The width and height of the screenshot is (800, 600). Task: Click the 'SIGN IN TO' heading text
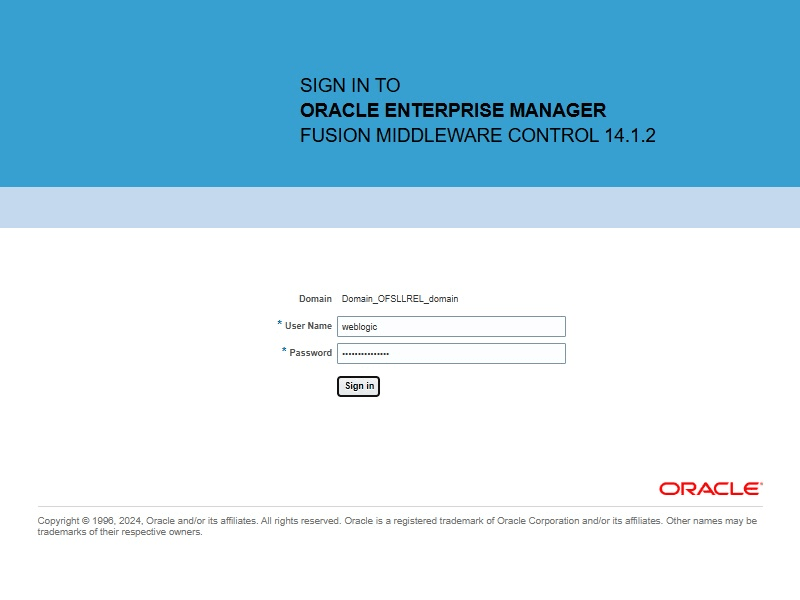click(x=350, y=85)
